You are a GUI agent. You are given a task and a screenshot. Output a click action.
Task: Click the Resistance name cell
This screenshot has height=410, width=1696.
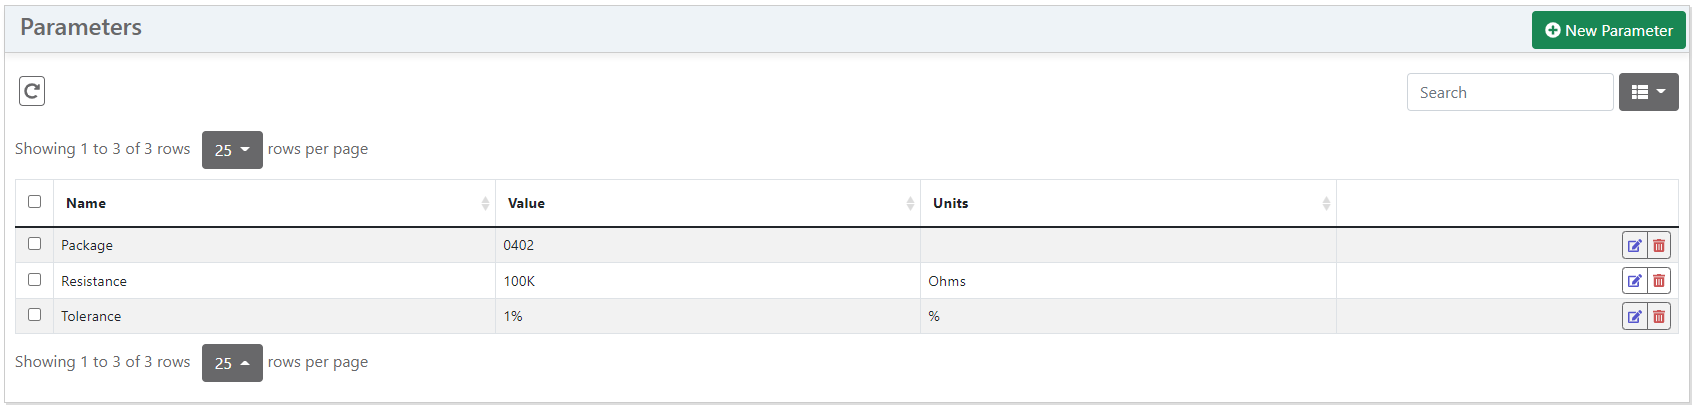(x=94, y=281)
